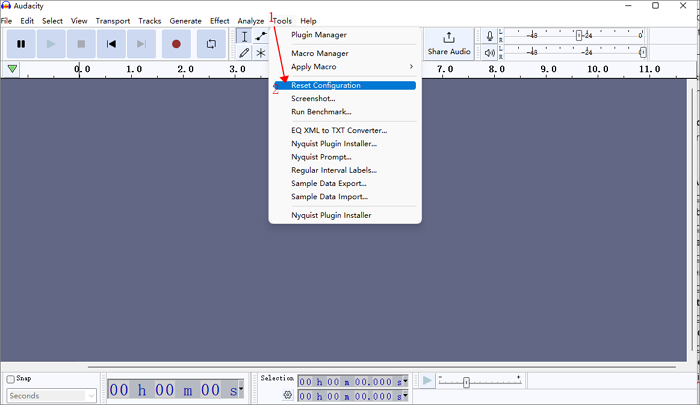Enable the Snap checkbox
The height and width of the screenshot is (405, 700).
(x=11, y=379)
